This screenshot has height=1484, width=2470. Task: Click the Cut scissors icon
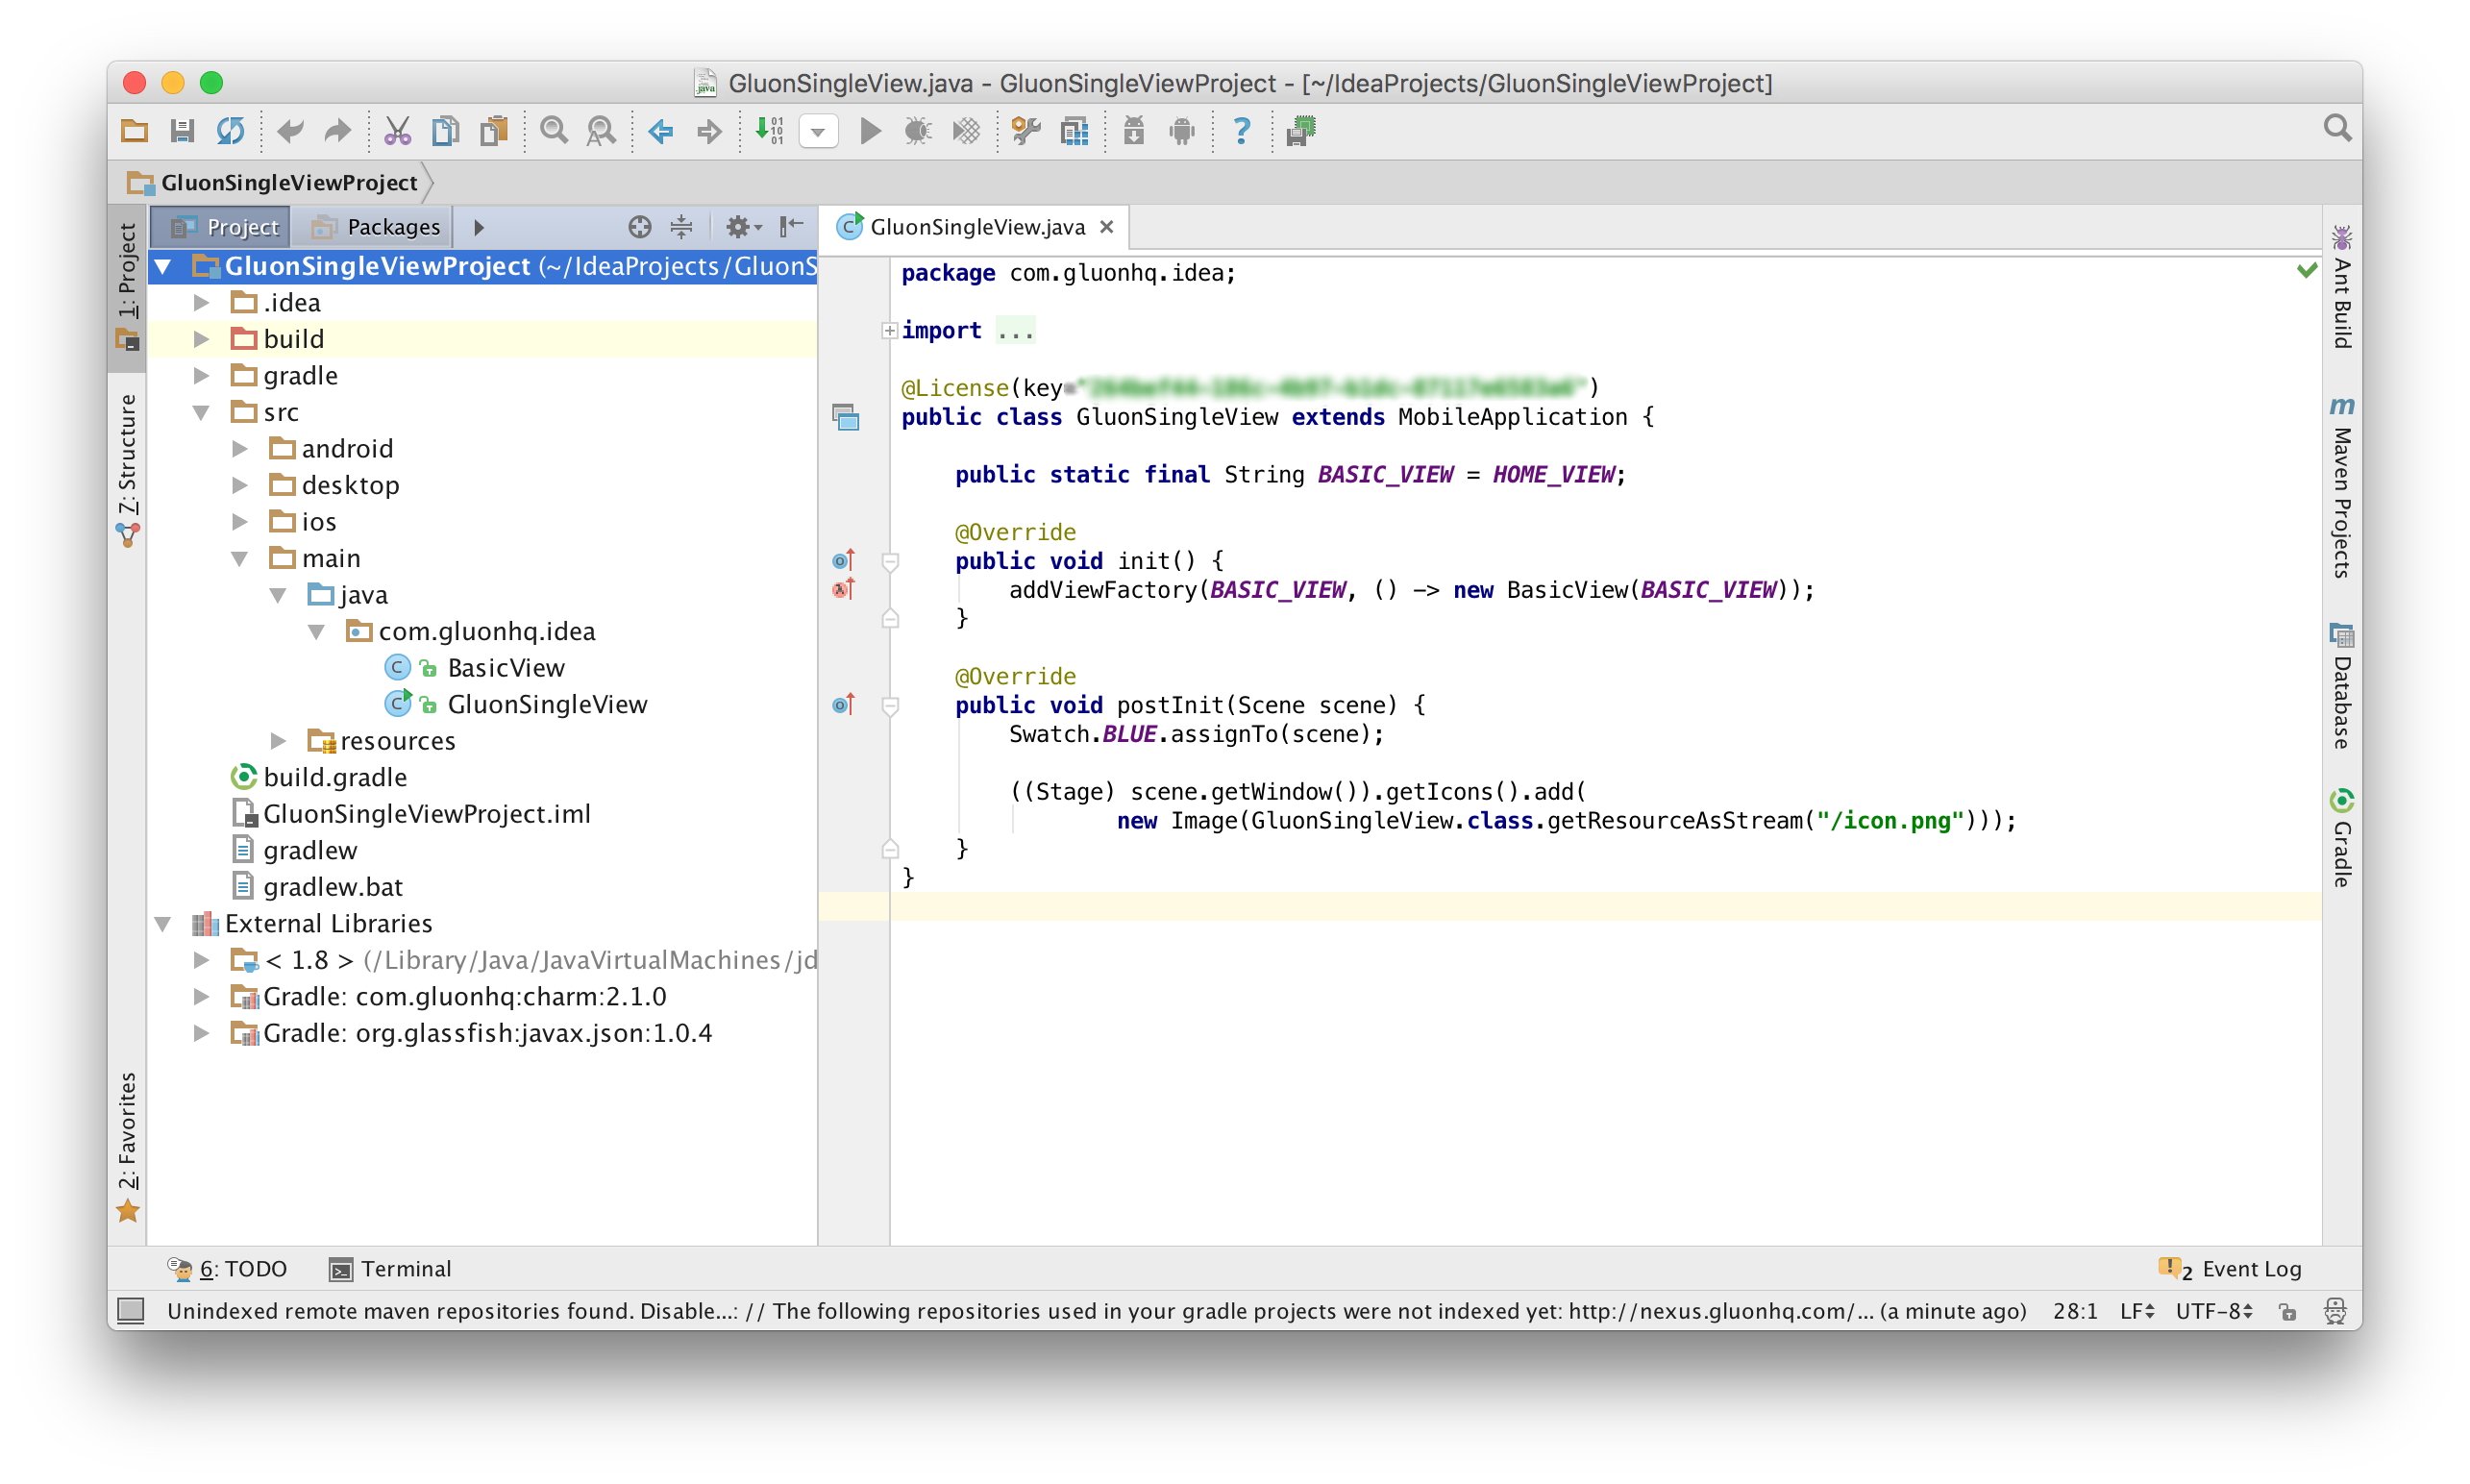(398, 131)
